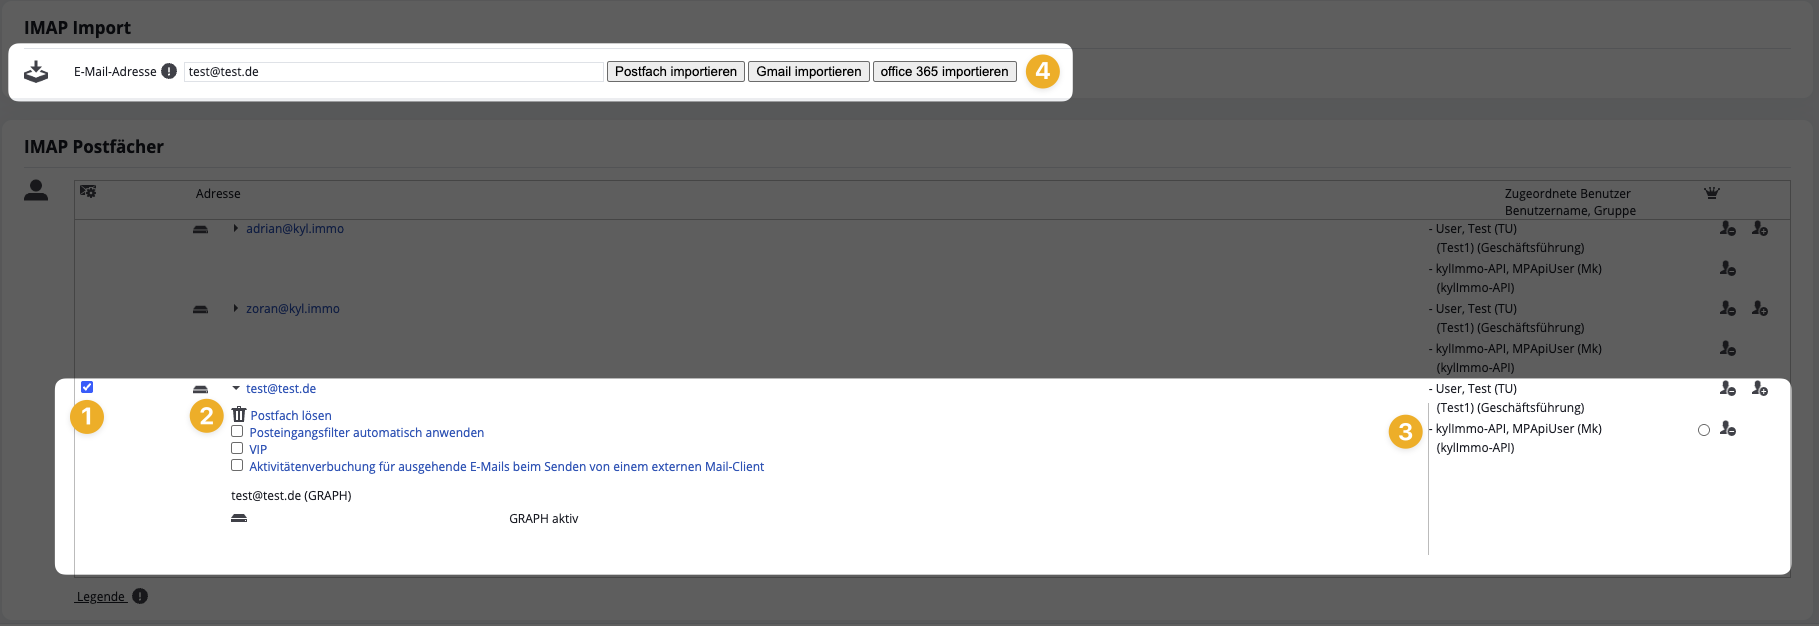1819x626 pixels.
Task: Open the adrian@kyl.immo address link
Action: click(x=295, y=229)
